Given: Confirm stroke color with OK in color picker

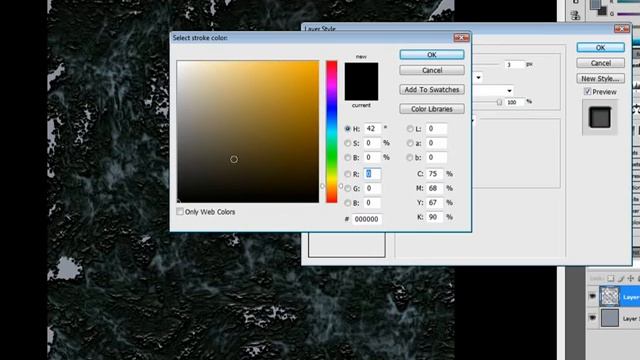Looking at the screenshot, I should pos(432,55).
